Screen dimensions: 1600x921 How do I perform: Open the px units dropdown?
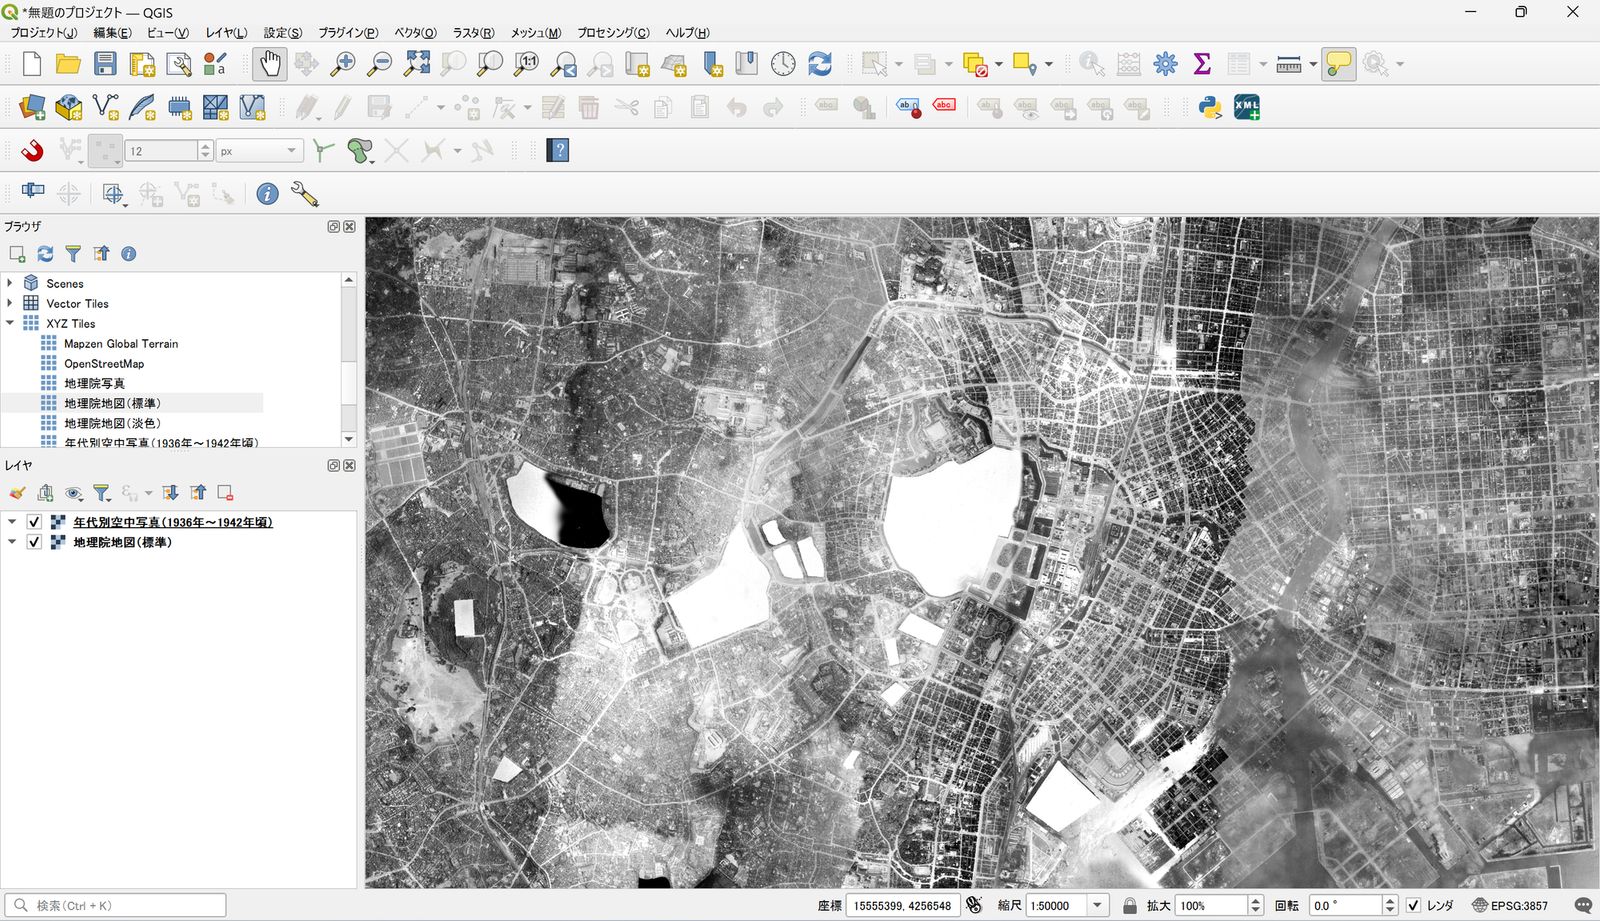coord(292,151)
